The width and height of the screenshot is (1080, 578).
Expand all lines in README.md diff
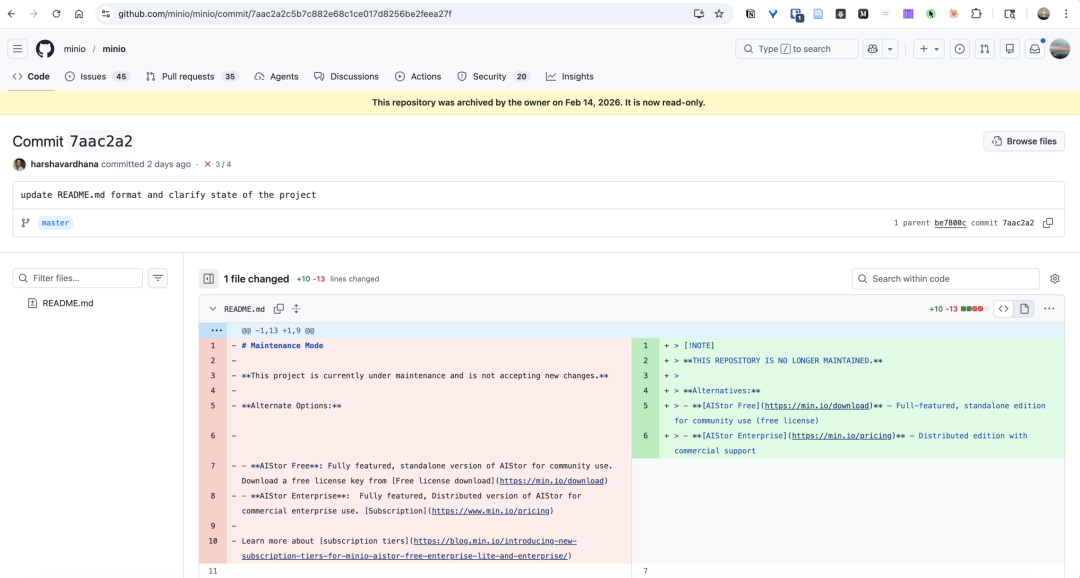point(296,309)
